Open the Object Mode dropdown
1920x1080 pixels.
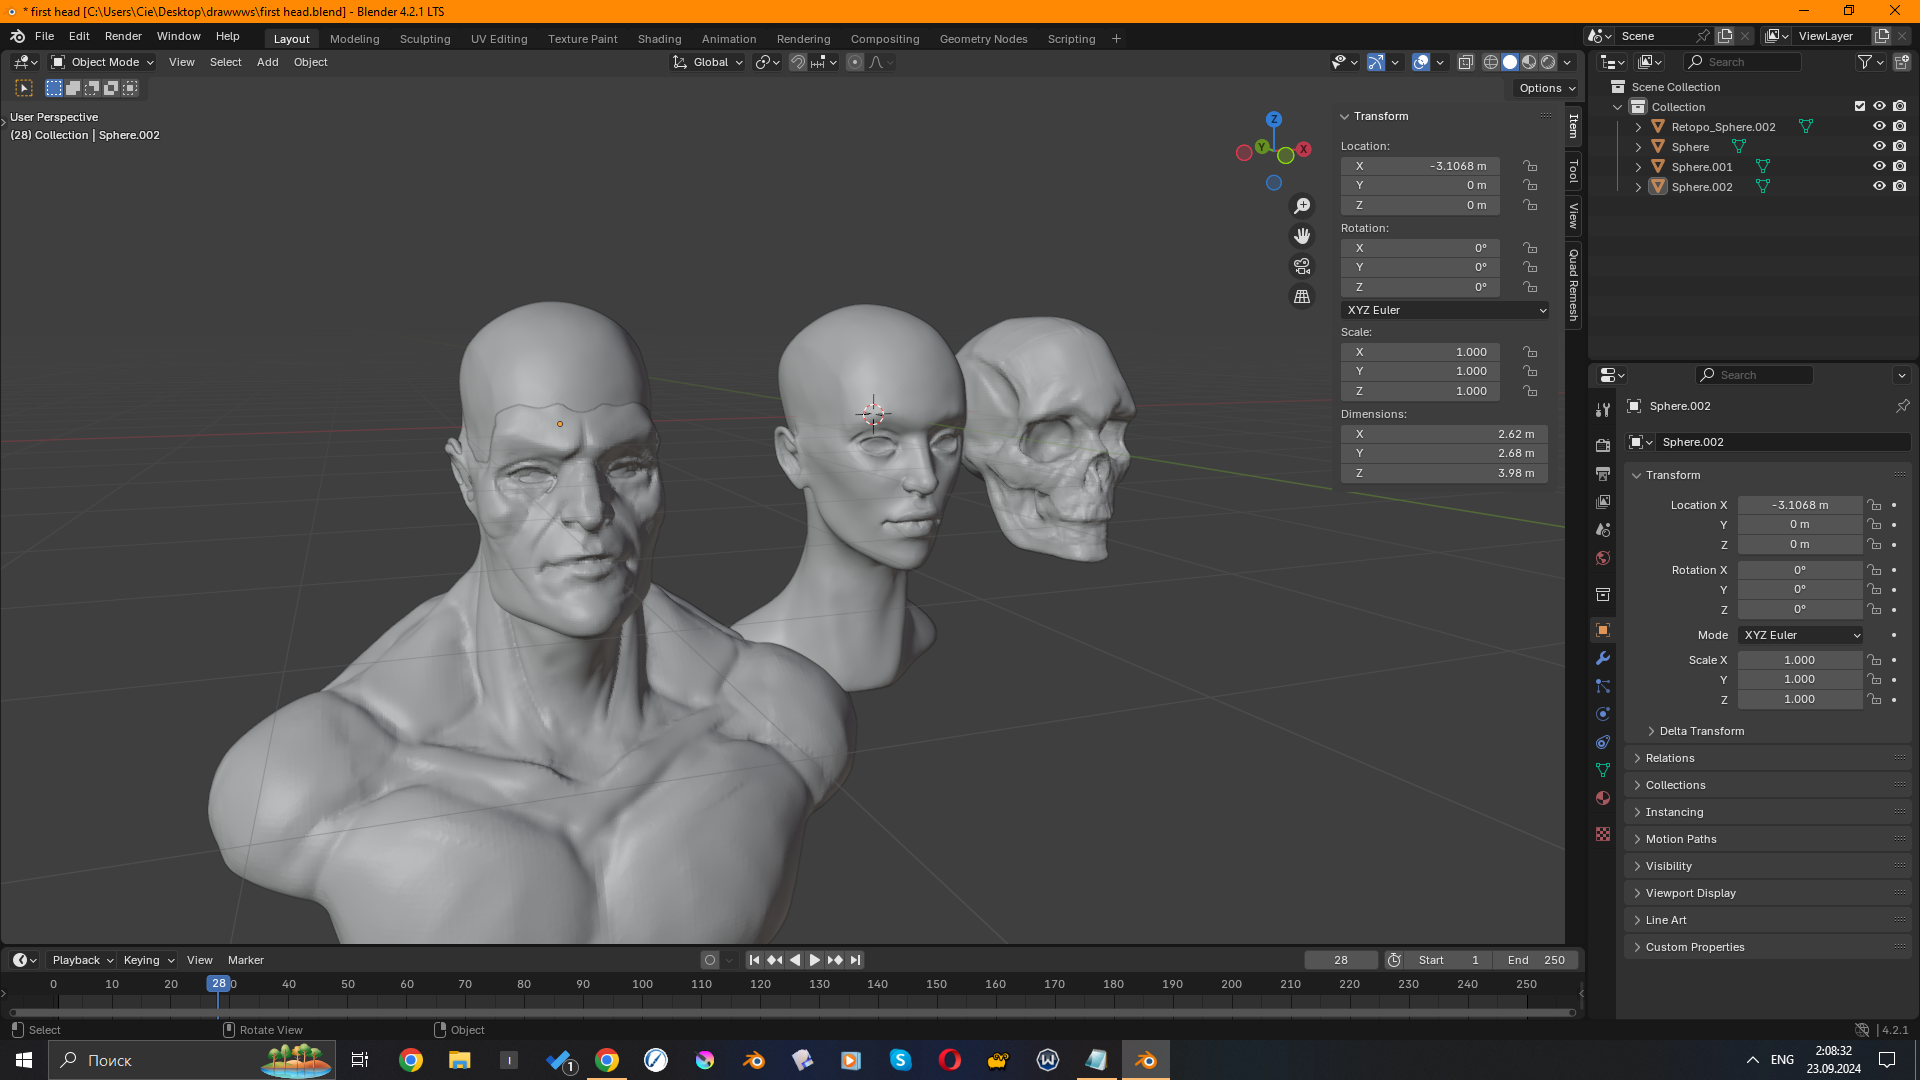click(x=104, y=62)
